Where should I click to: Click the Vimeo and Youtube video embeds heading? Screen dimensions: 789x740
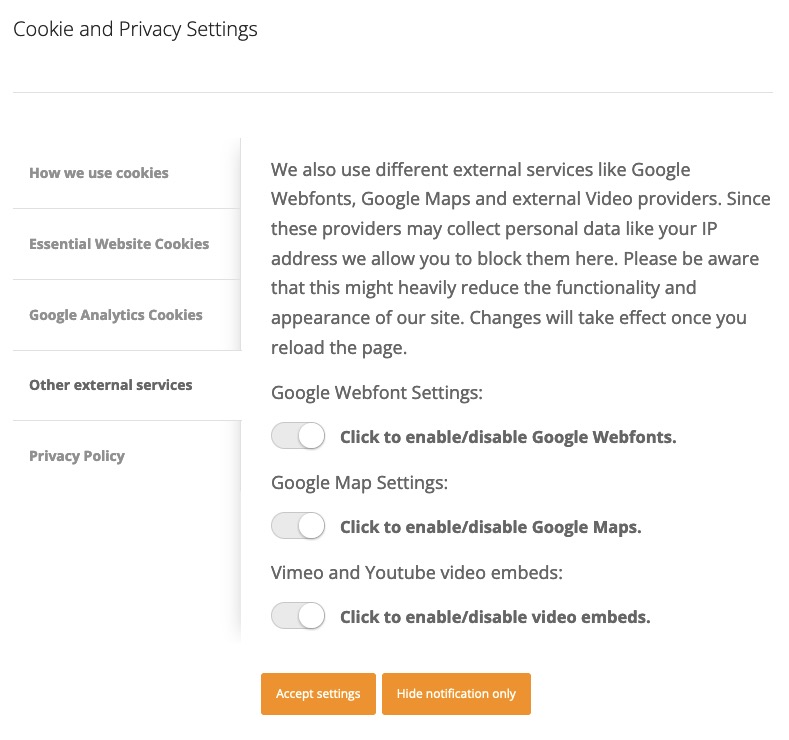417,572
